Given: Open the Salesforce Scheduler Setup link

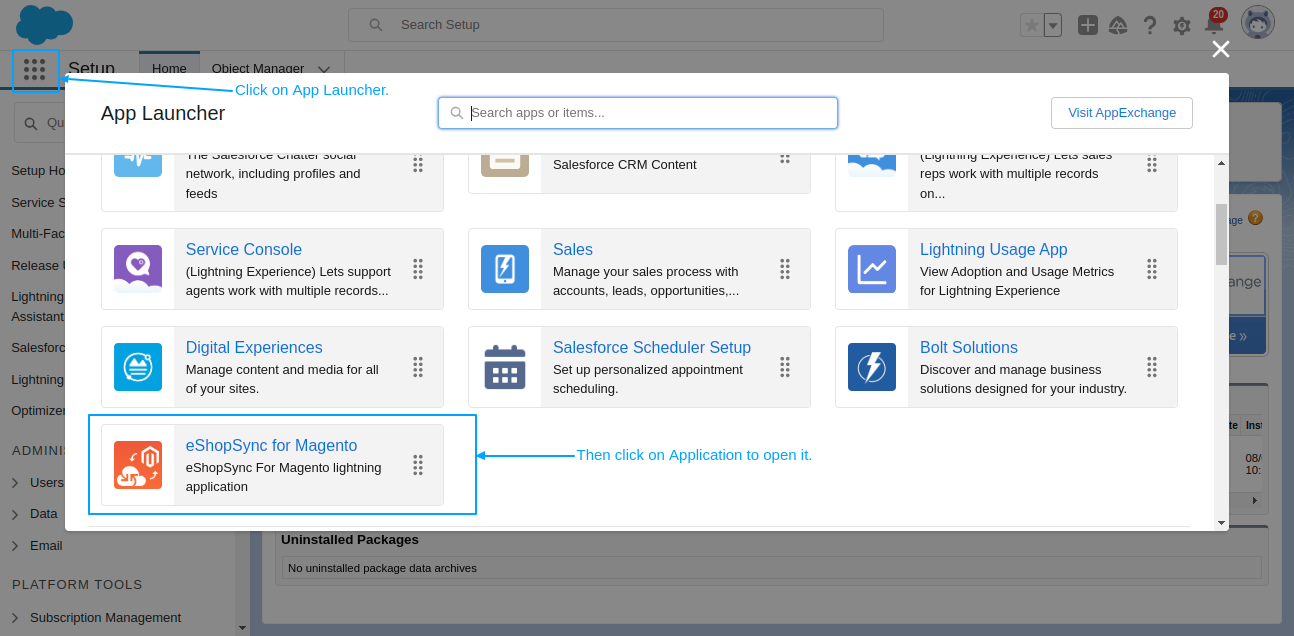Looking at the screenshot, I should click(651, 348).
